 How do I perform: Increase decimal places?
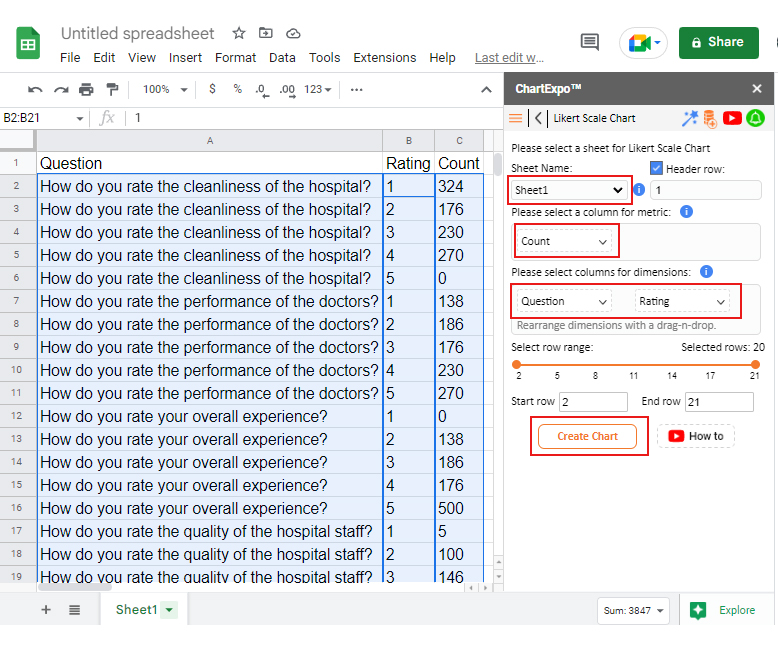tap(287, 90)
